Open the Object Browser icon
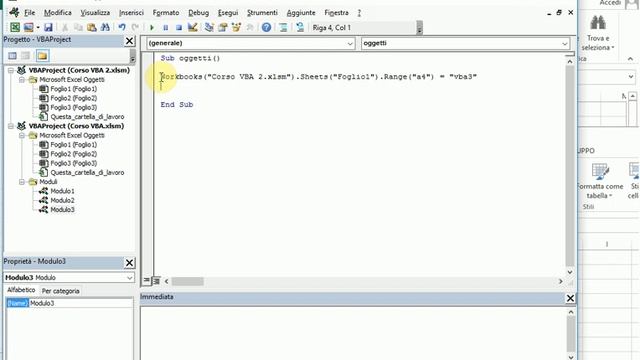 [x=236, y=27]
